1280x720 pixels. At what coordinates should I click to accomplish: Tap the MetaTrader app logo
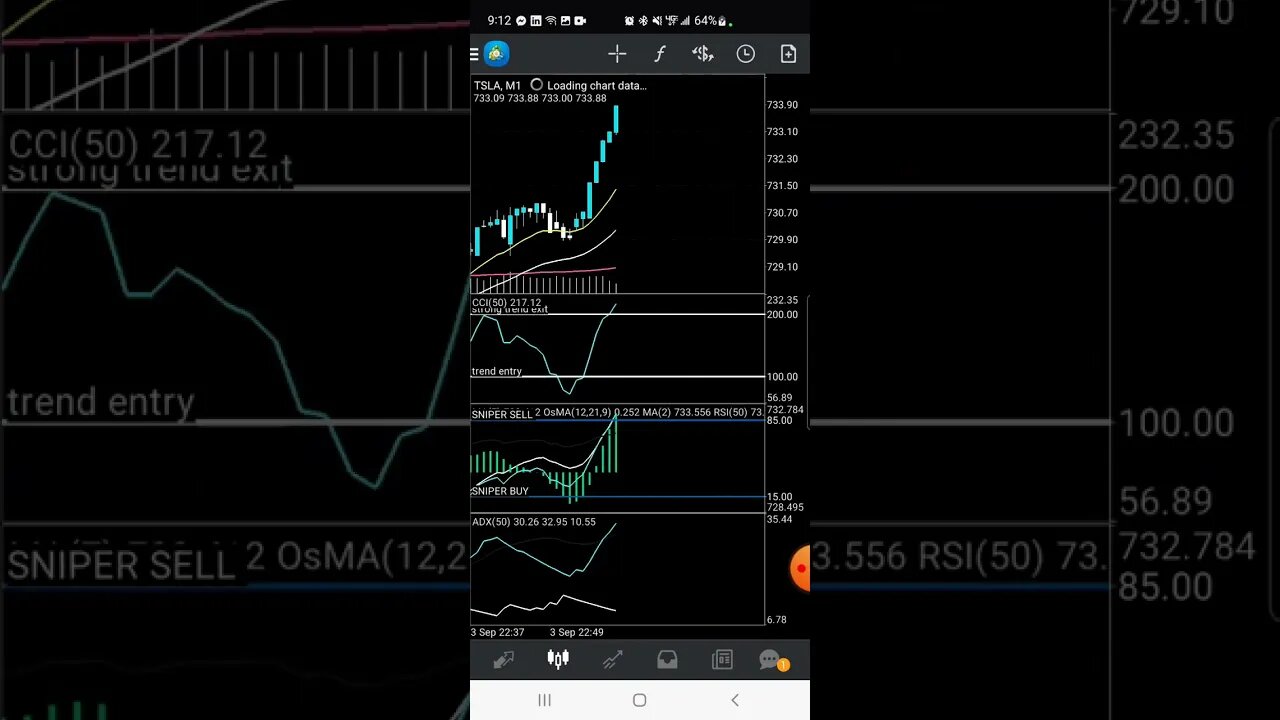click(x=497, y=54)
